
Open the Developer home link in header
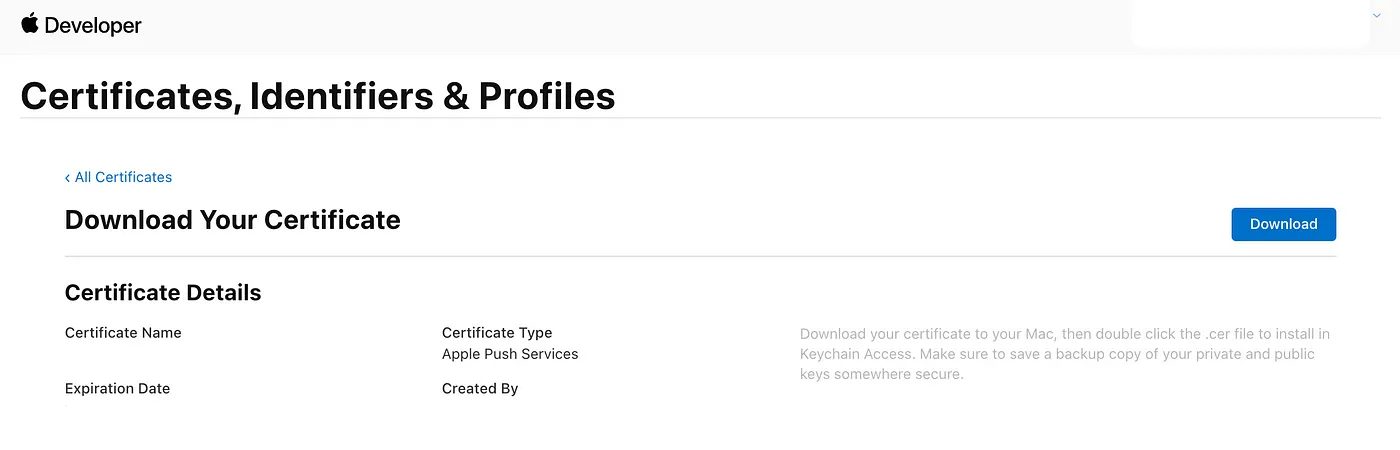point(93,26)
